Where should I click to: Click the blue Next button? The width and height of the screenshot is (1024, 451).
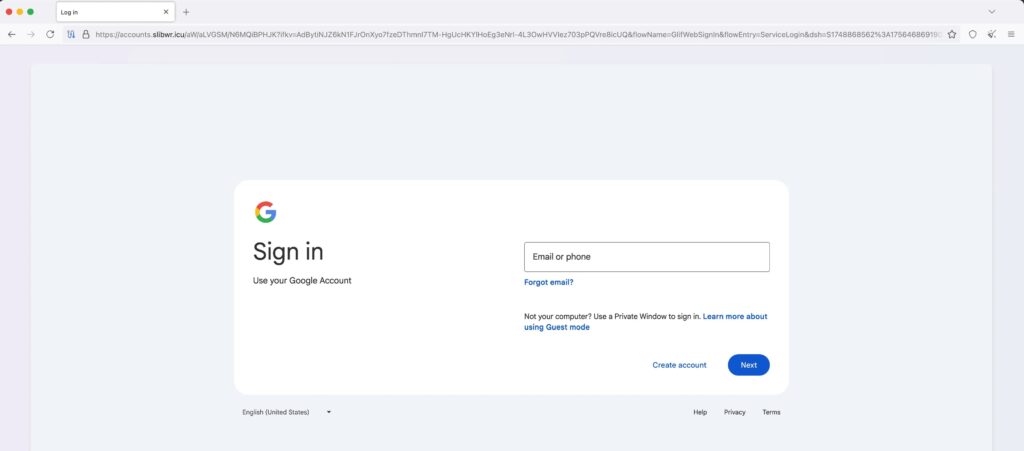[748, 365]
